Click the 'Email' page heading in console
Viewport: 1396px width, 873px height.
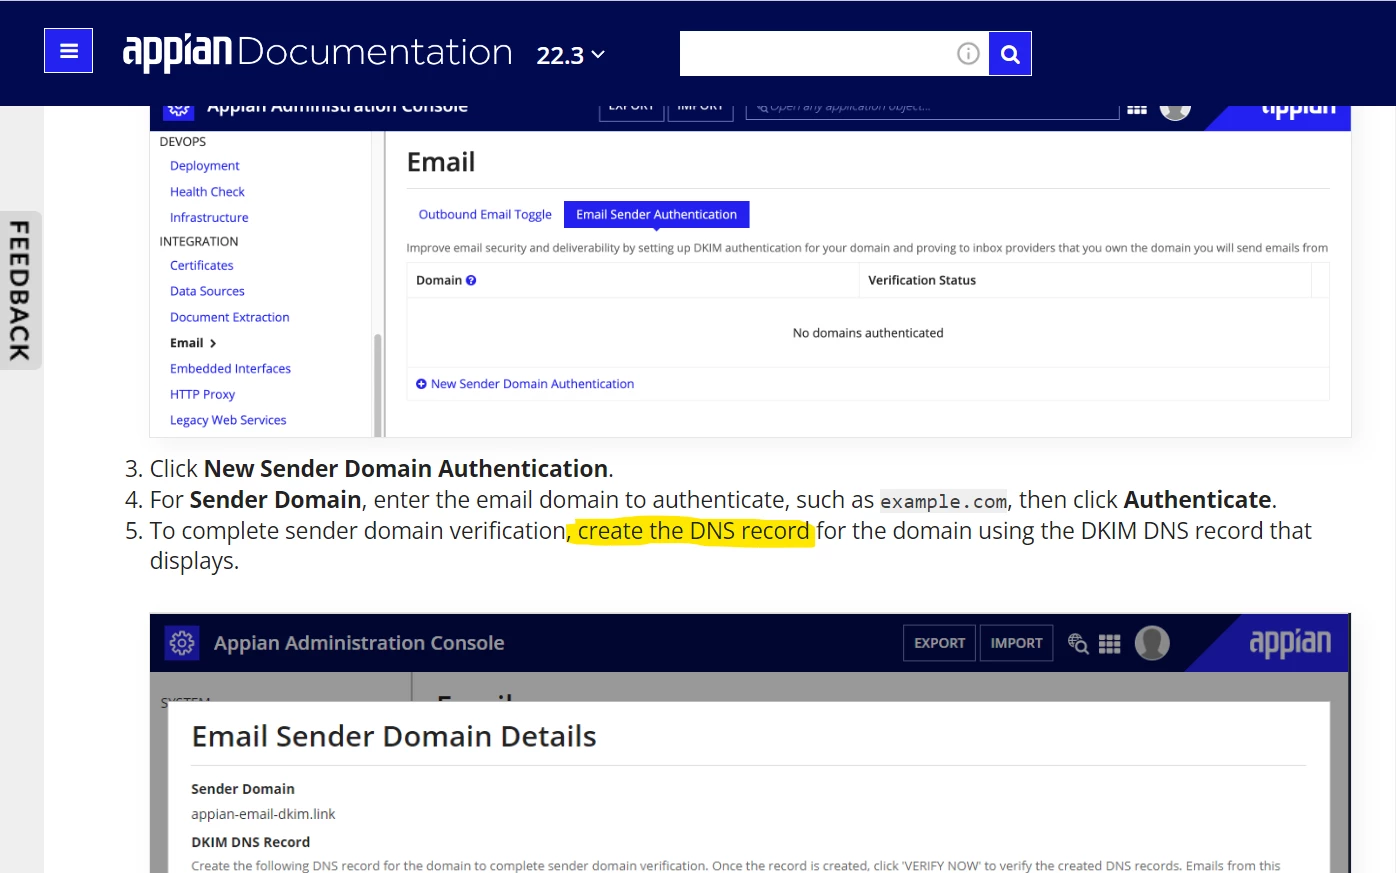pos(441,162)
